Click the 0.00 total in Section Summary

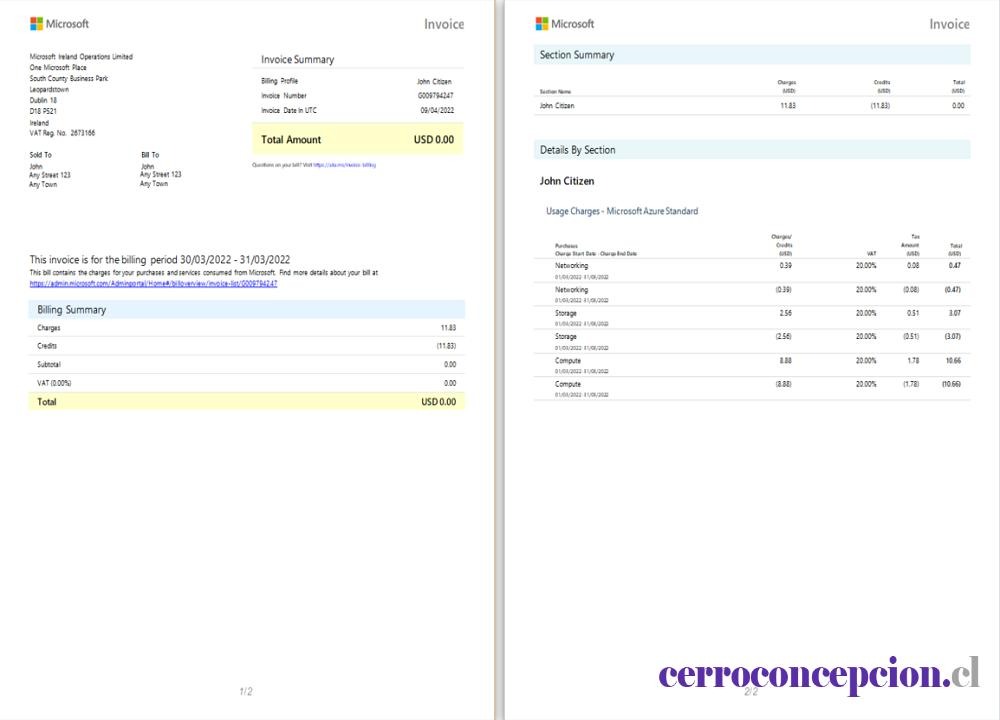click(958, 106)
